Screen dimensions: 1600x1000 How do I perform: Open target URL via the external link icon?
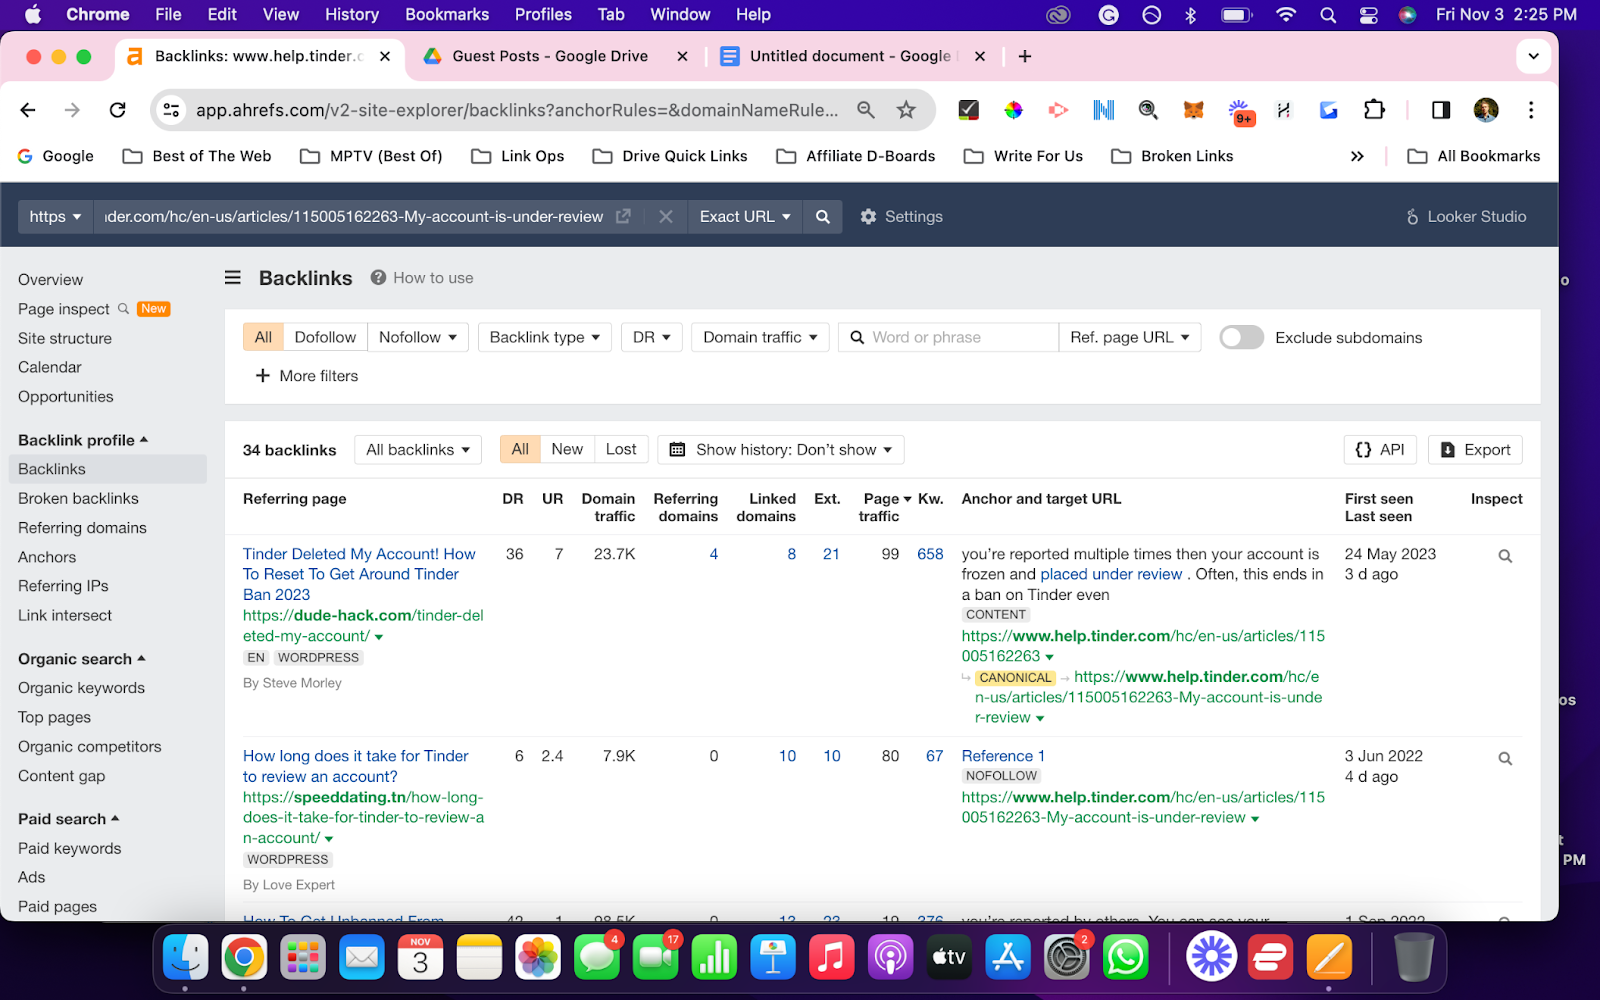[x=623, y=215]
